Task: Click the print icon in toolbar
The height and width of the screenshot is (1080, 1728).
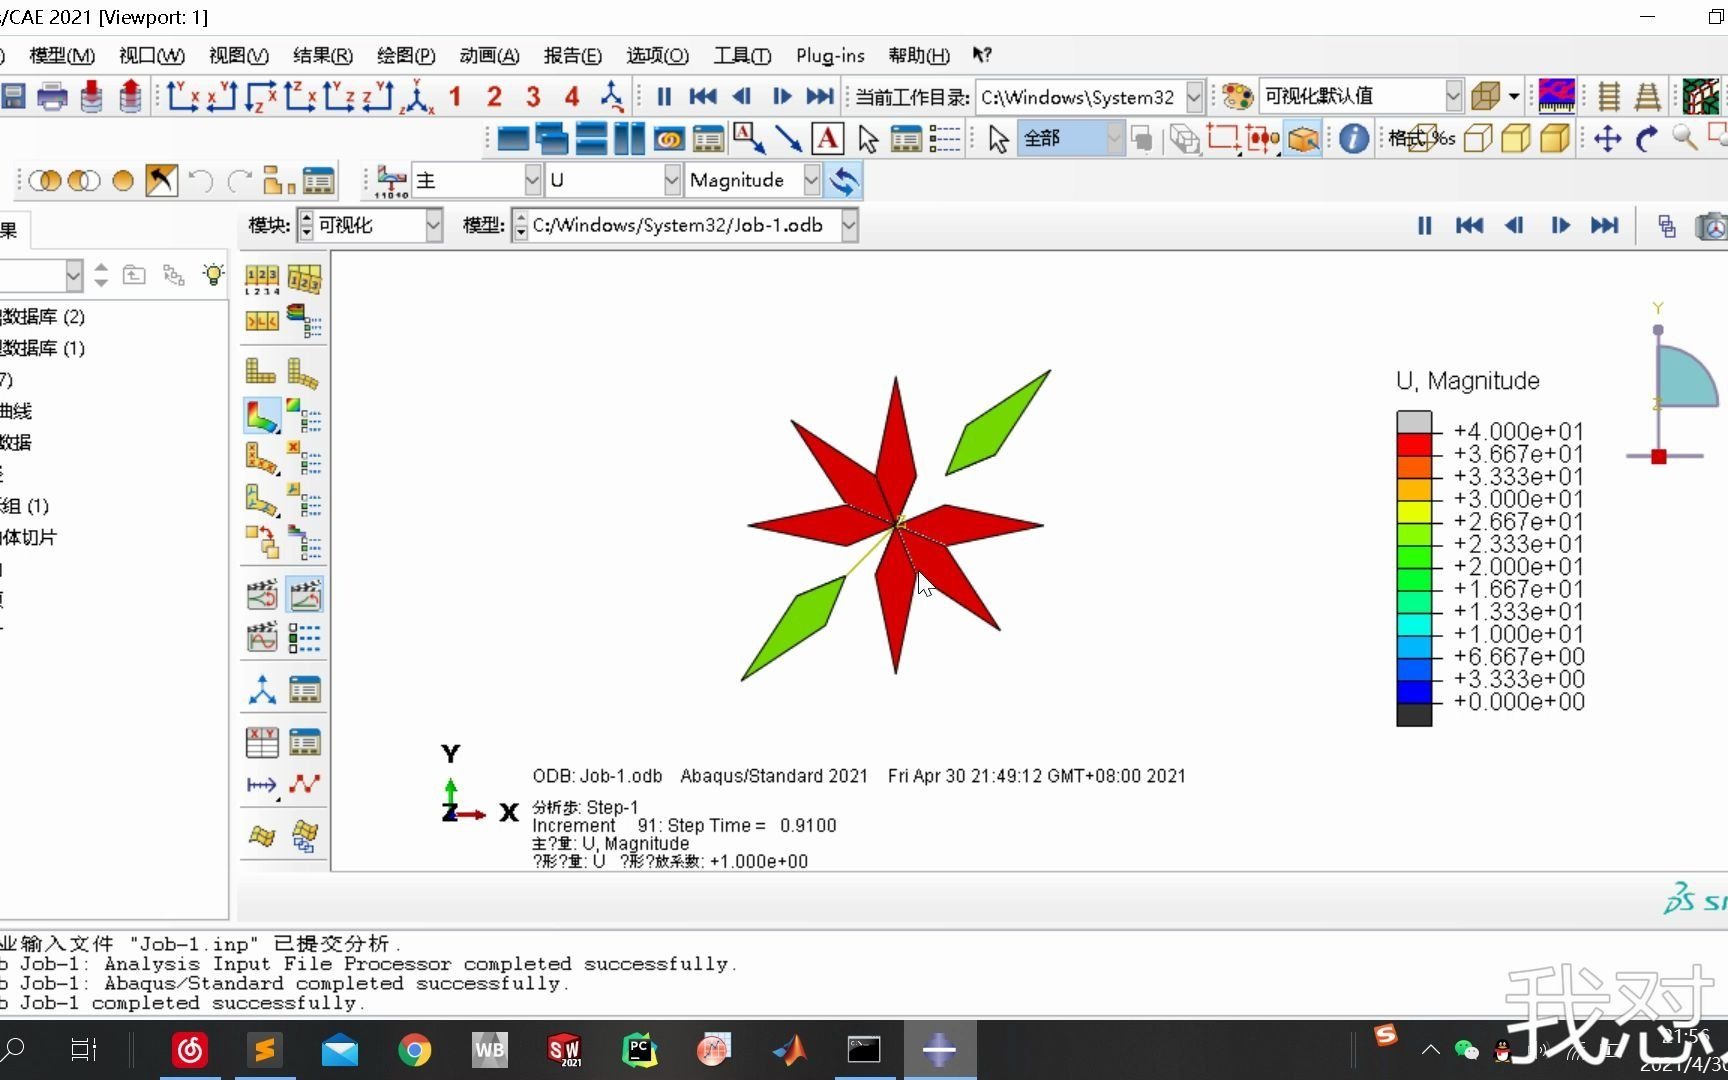Action: [52, 96]
